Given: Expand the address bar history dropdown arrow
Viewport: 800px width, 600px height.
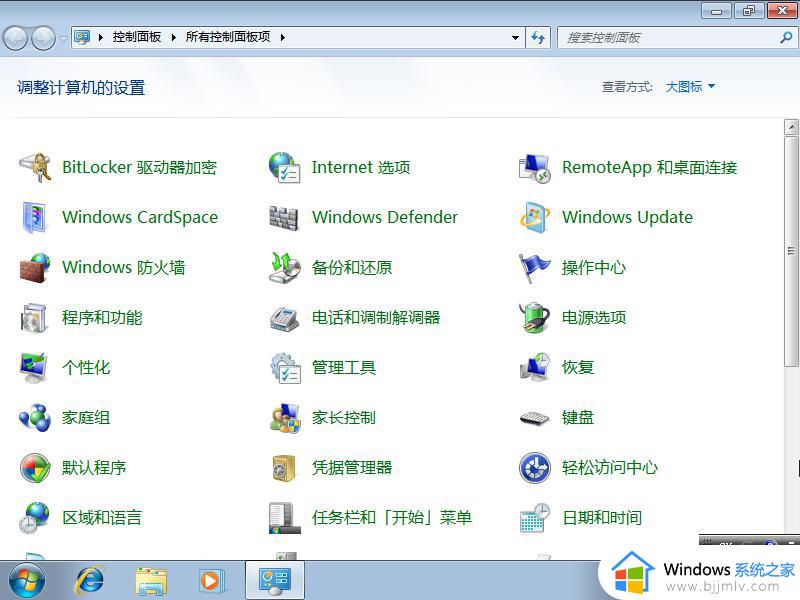Looking at the screenshot, I should pyautogui.click(x=515, y=37).
